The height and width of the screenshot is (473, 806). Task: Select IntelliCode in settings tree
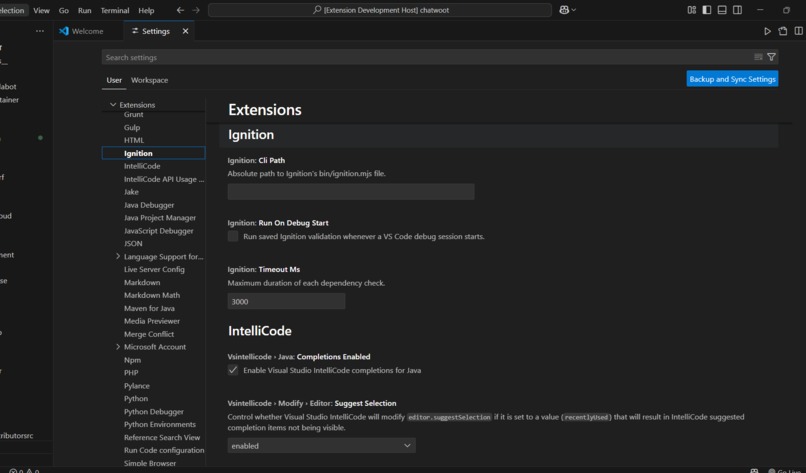tap(142, 166)
